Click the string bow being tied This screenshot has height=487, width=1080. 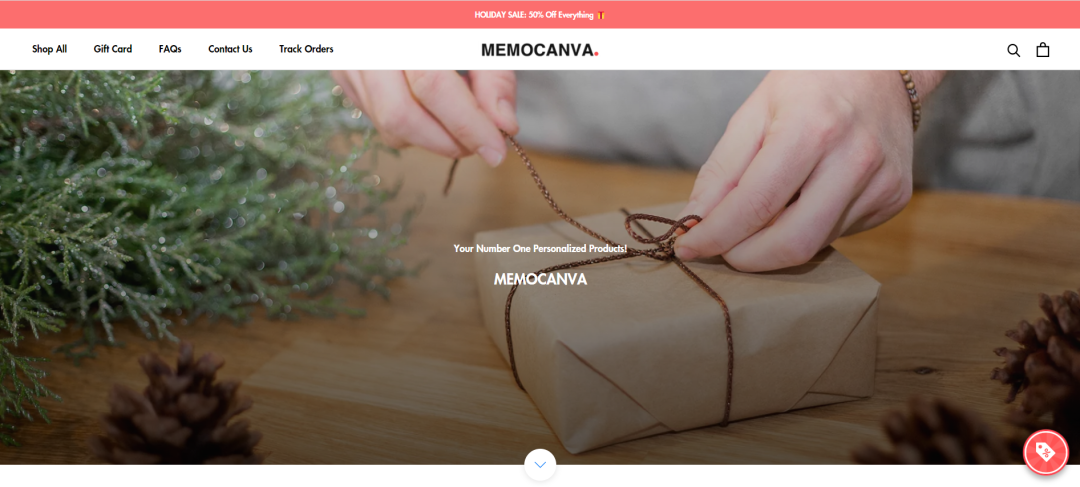pyautogui.click(x=660, y=236)
